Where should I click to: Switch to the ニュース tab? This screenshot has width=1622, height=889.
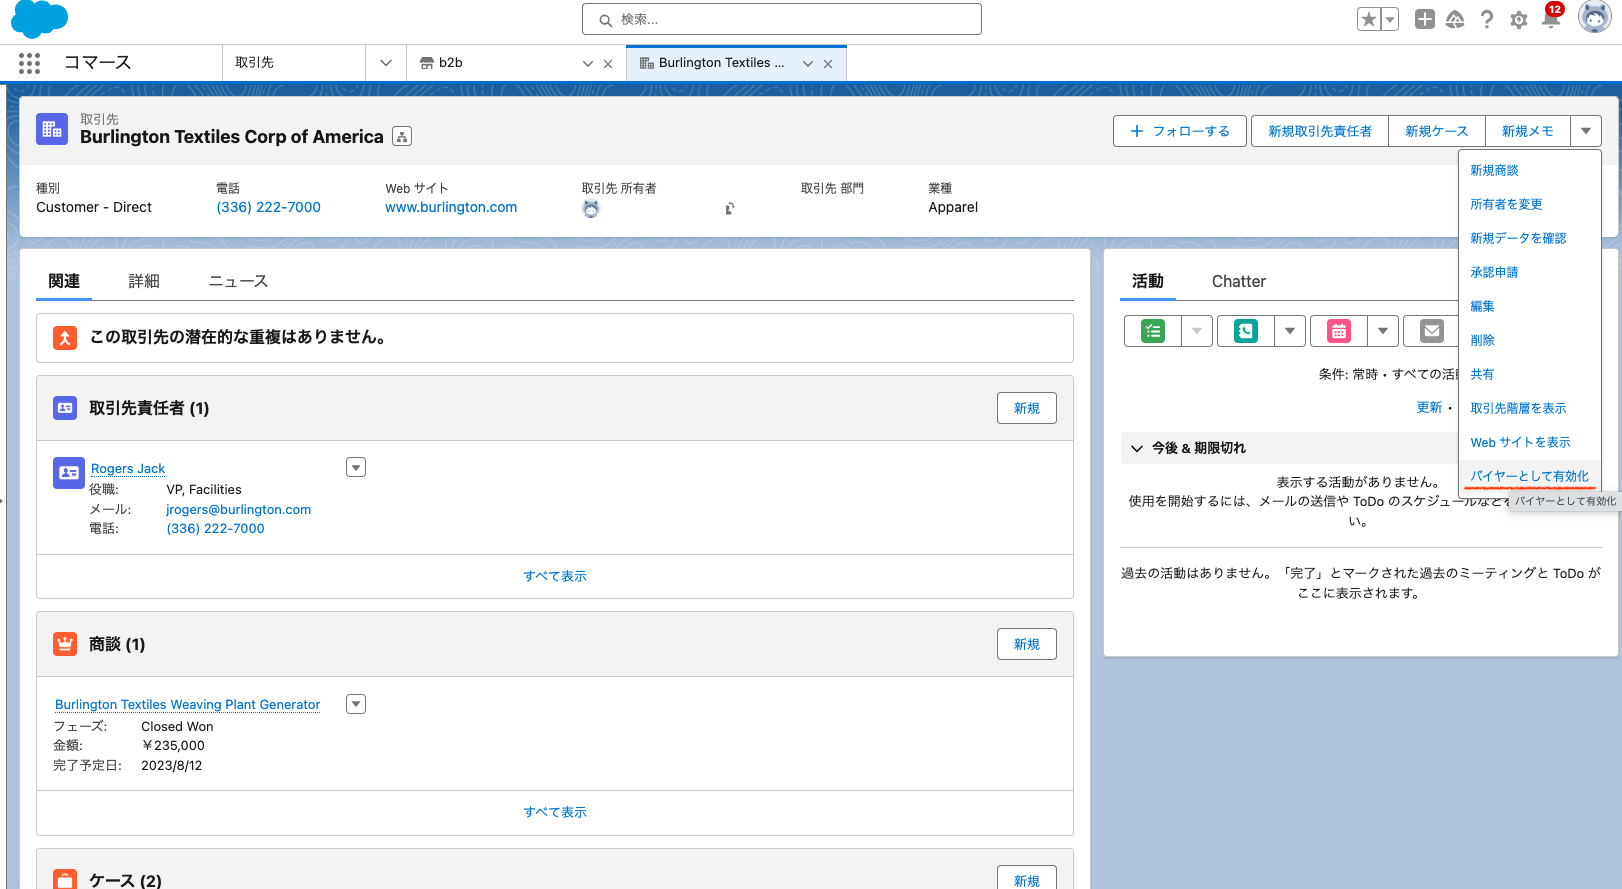[x=238, y=281]
